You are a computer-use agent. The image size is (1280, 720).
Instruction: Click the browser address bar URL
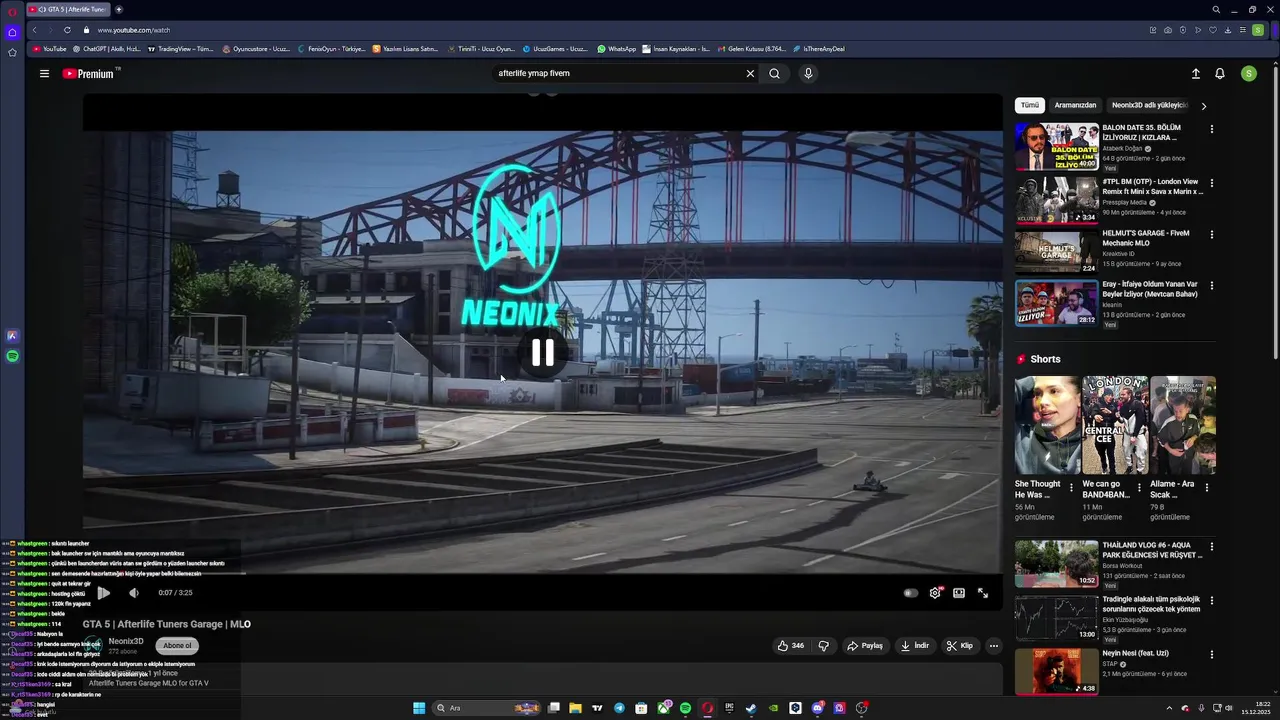[134, 30]
